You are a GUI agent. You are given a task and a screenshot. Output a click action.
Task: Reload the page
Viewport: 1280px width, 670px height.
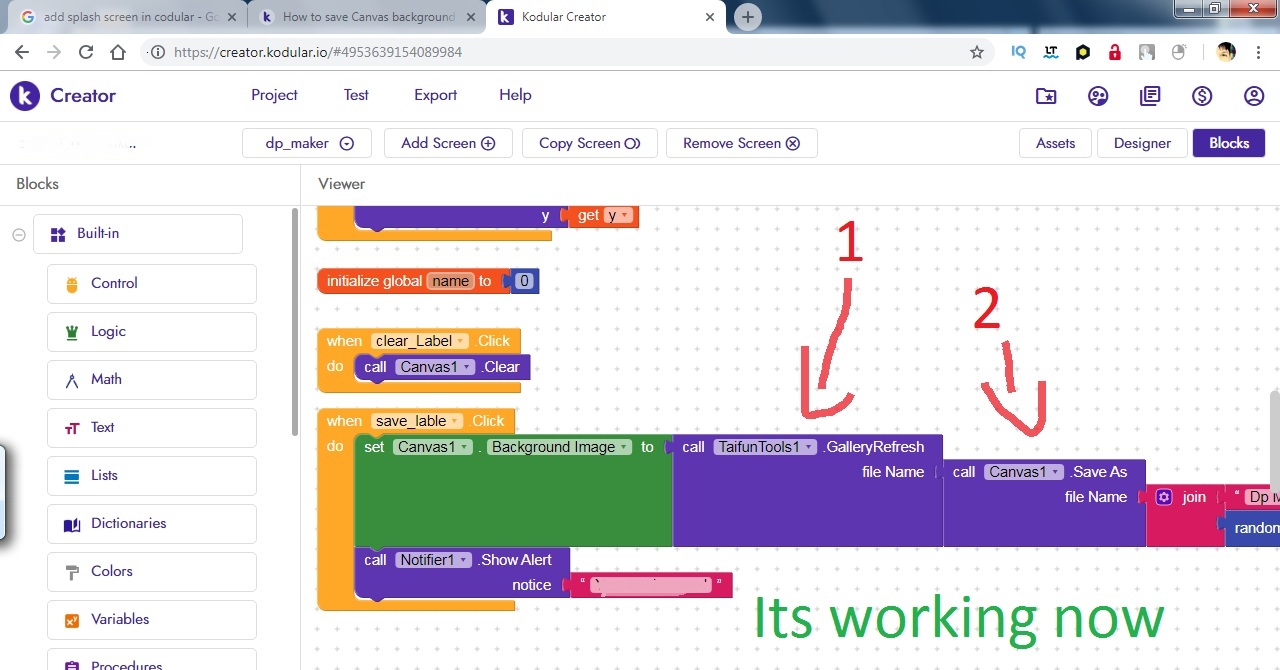(x=86, y=52)
